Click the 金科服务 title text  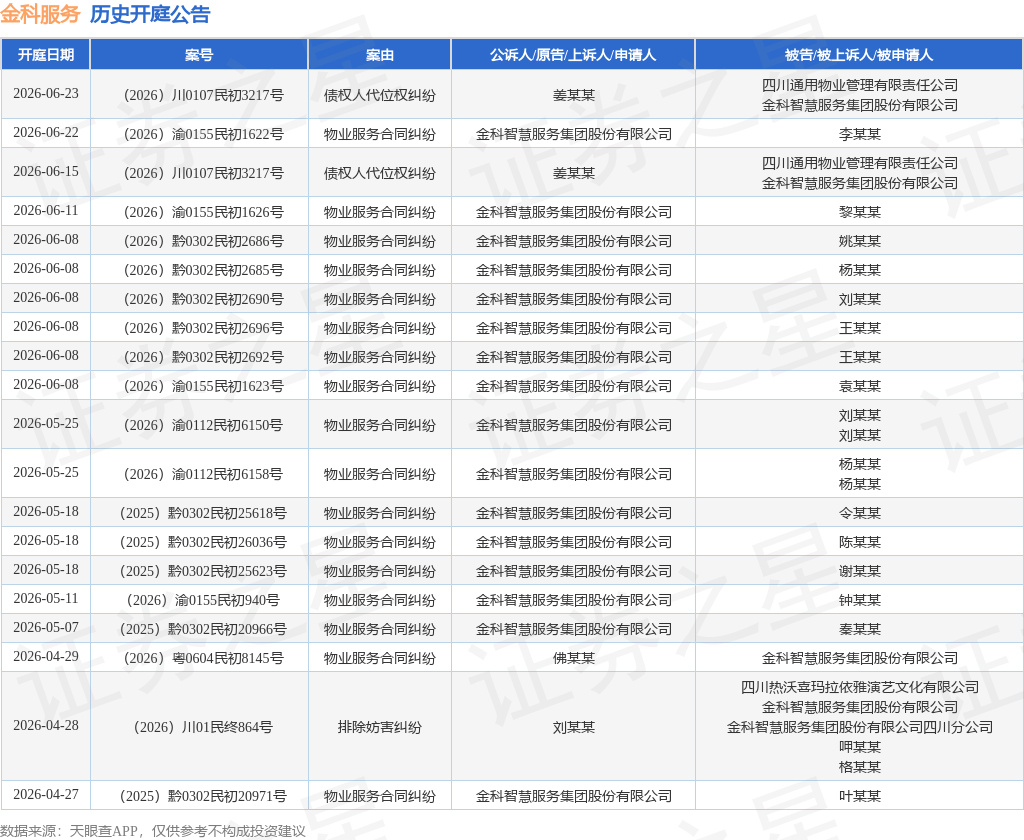coord(40,14)
